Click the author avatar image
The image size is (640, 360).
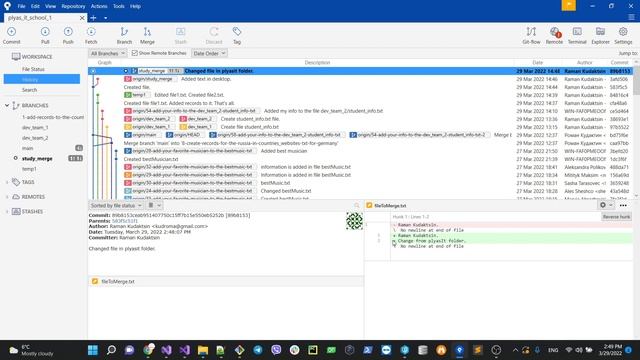tap(354, 221)
